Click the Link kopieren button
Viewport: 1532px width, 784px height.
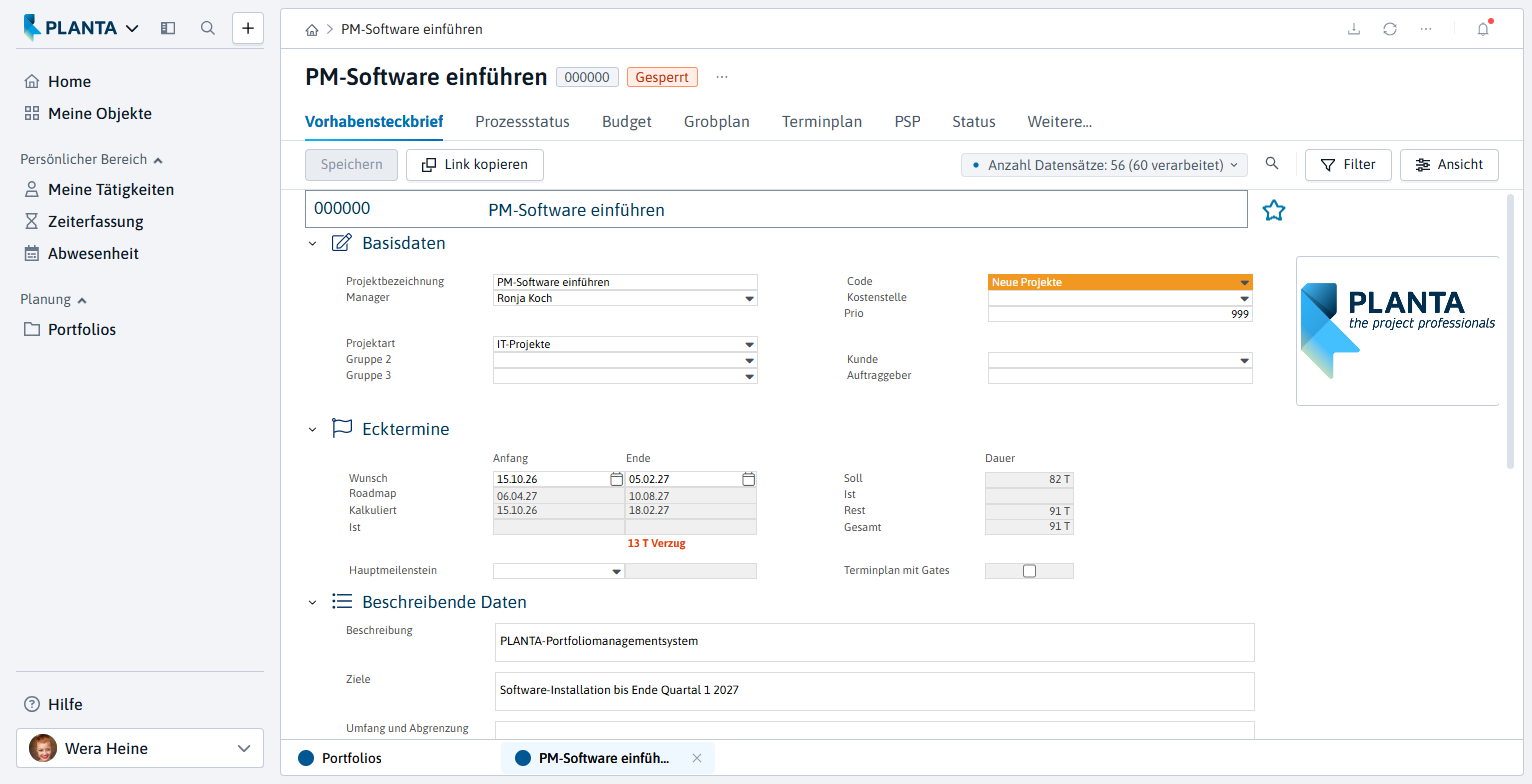point(475,165)
